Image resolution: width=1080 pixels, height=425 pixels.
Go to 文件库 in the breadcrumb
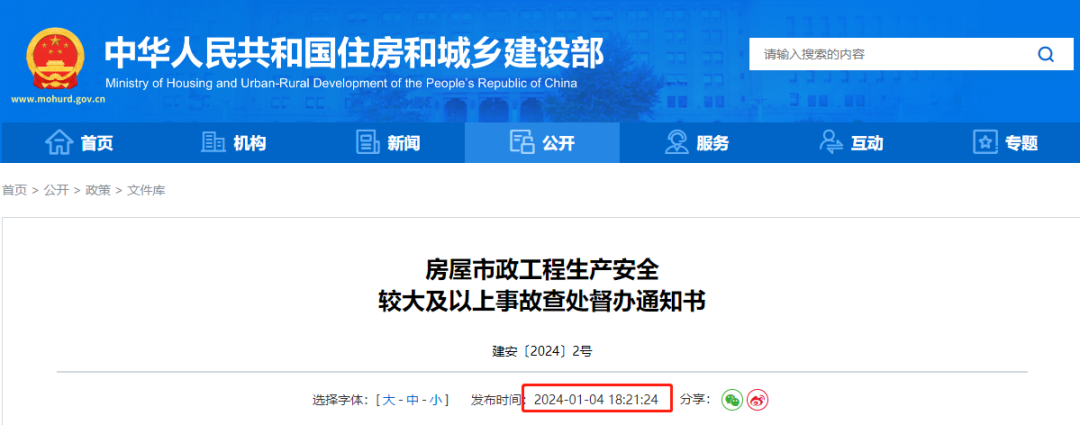coord(146,190)
